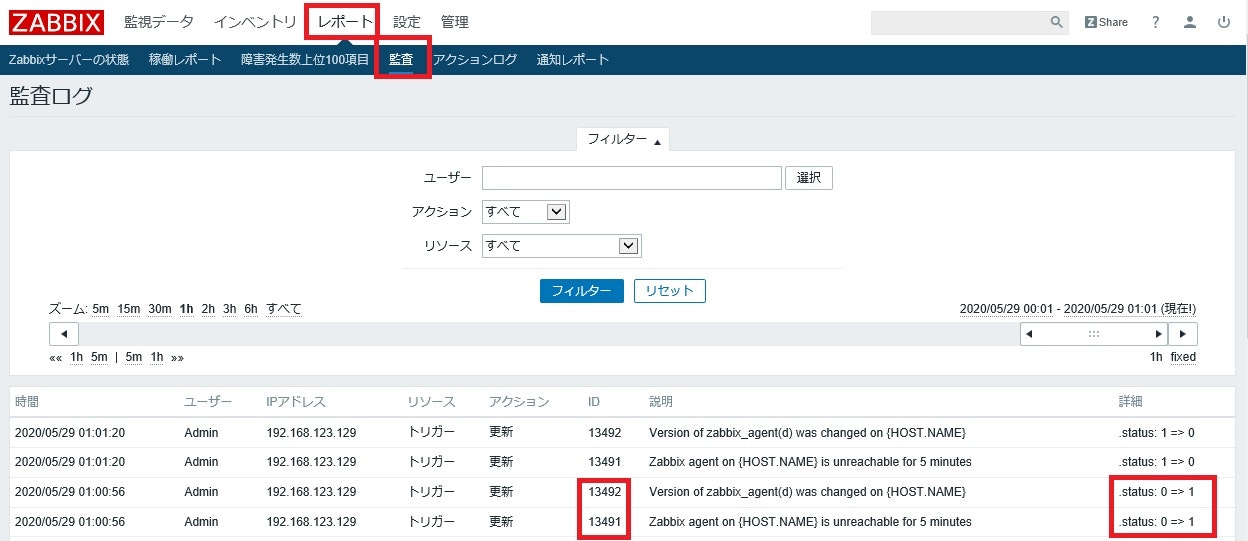Set zoom to 30m
The image size is (1248, 541).
click(160, 309)
